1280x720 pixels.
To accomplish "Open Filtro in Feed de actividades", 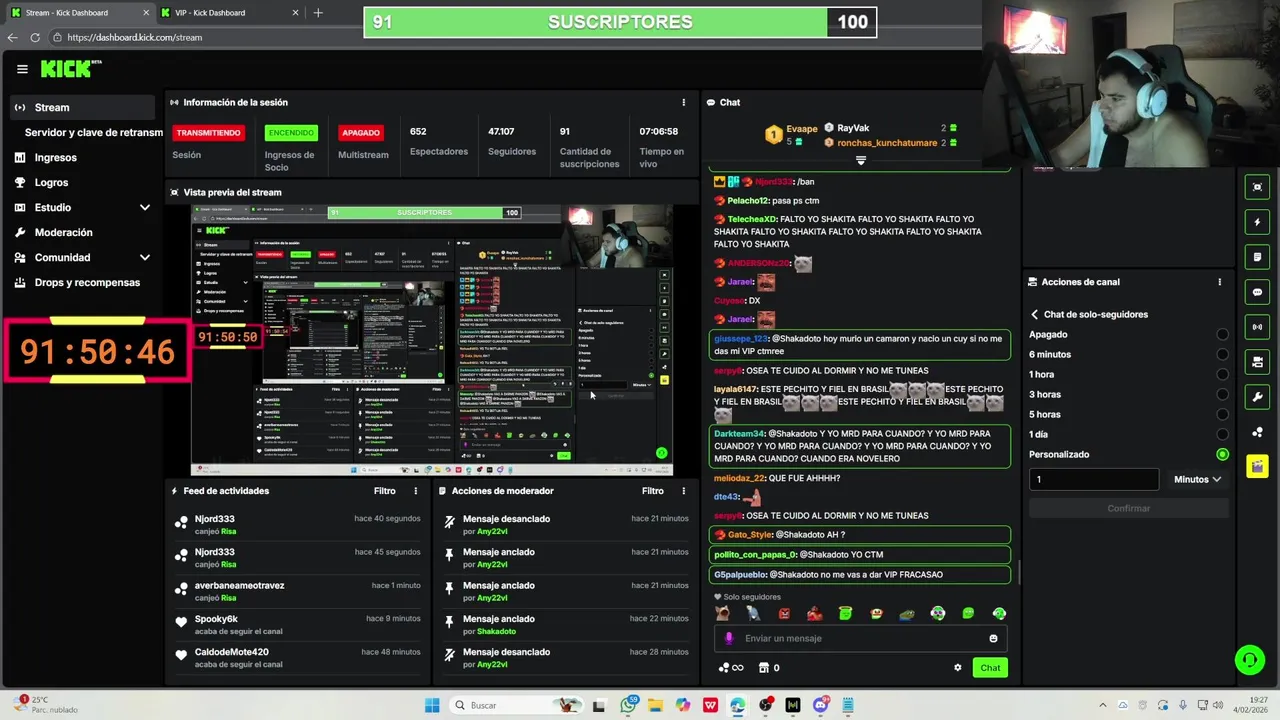I will 384,491.
